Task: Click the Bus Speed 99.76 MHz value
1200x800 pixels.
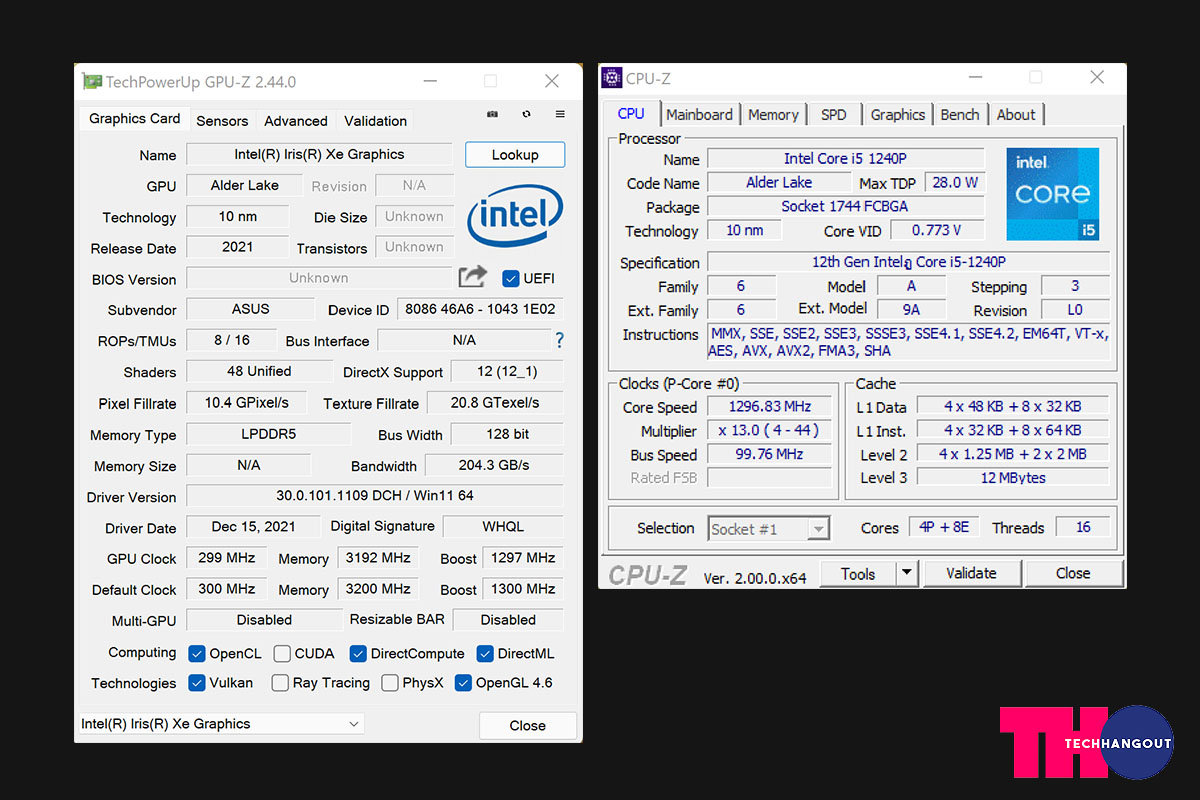Action: (x=769, y=454)
